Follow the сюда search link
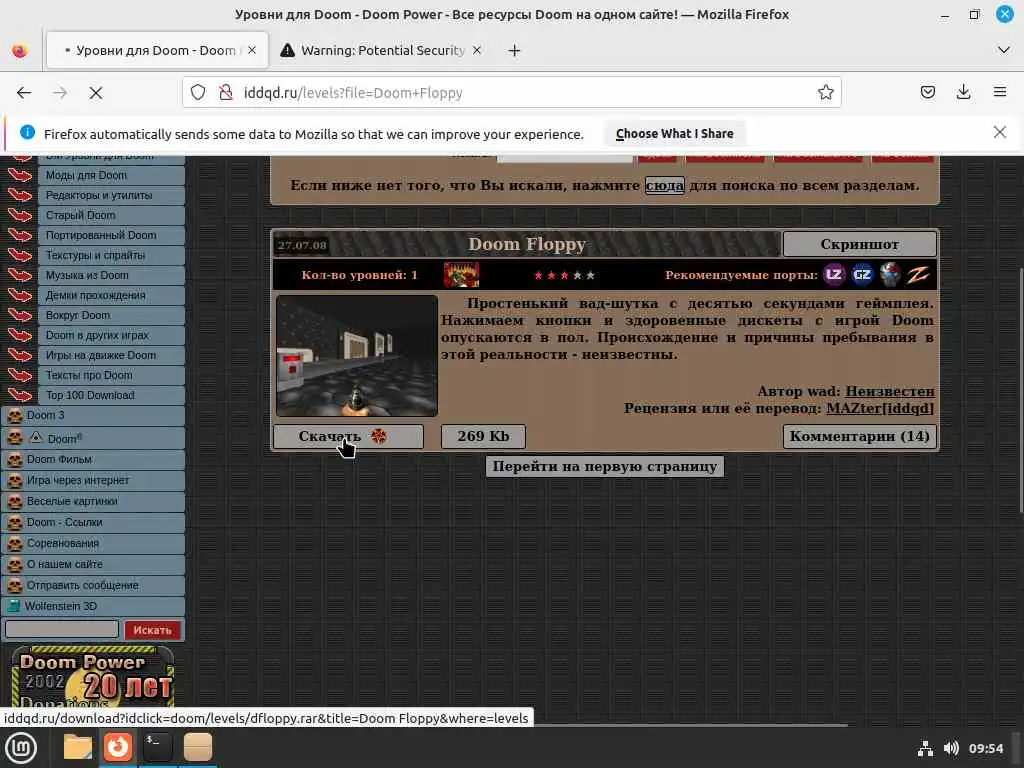Screen dimensions: 1024x768 click(664, 185)
